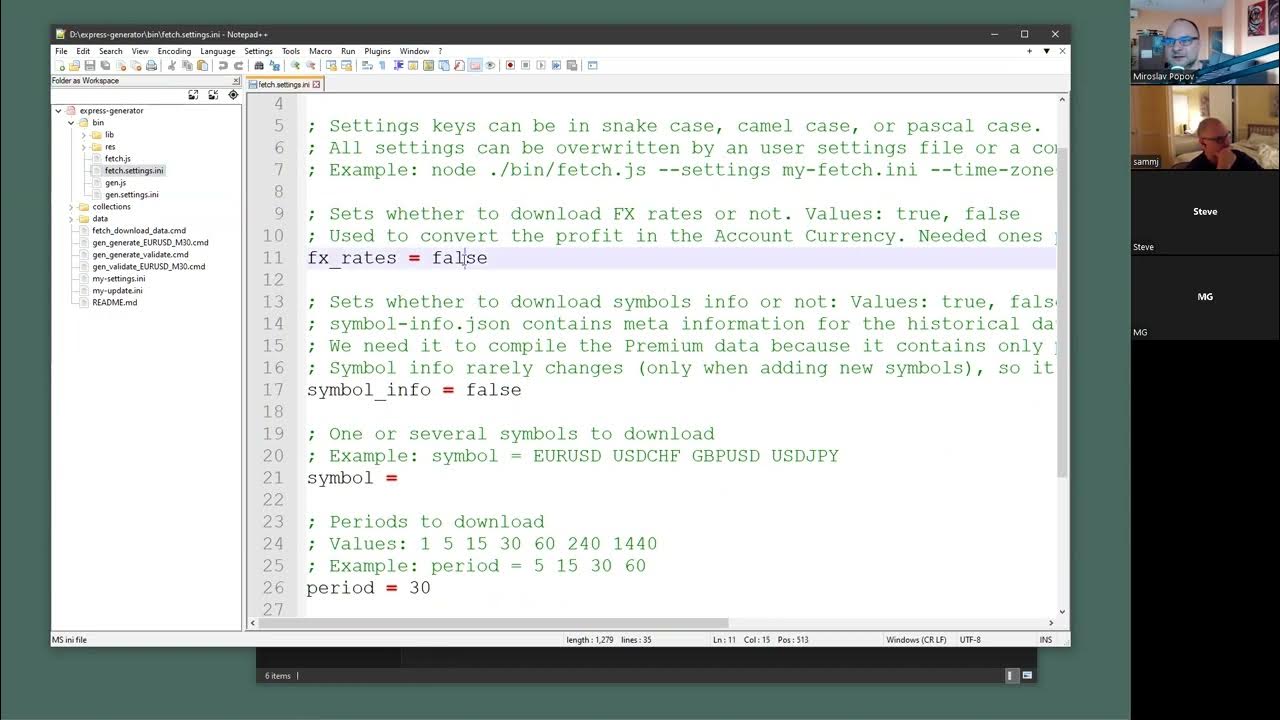Select gen.settings.ini in the tree
This screenshot has height=720, width=1280.
click(131, 195)
